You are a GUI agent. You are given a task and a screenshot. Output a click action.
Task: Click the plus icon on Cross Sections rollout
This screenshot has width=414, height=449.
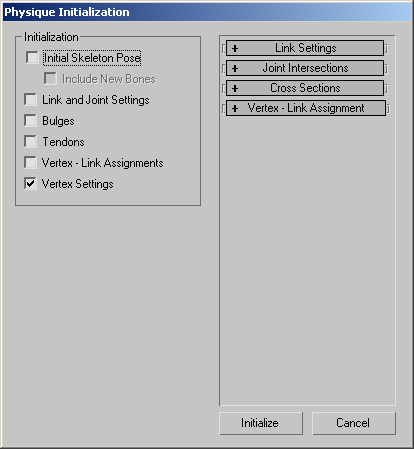tap(235, 89)
